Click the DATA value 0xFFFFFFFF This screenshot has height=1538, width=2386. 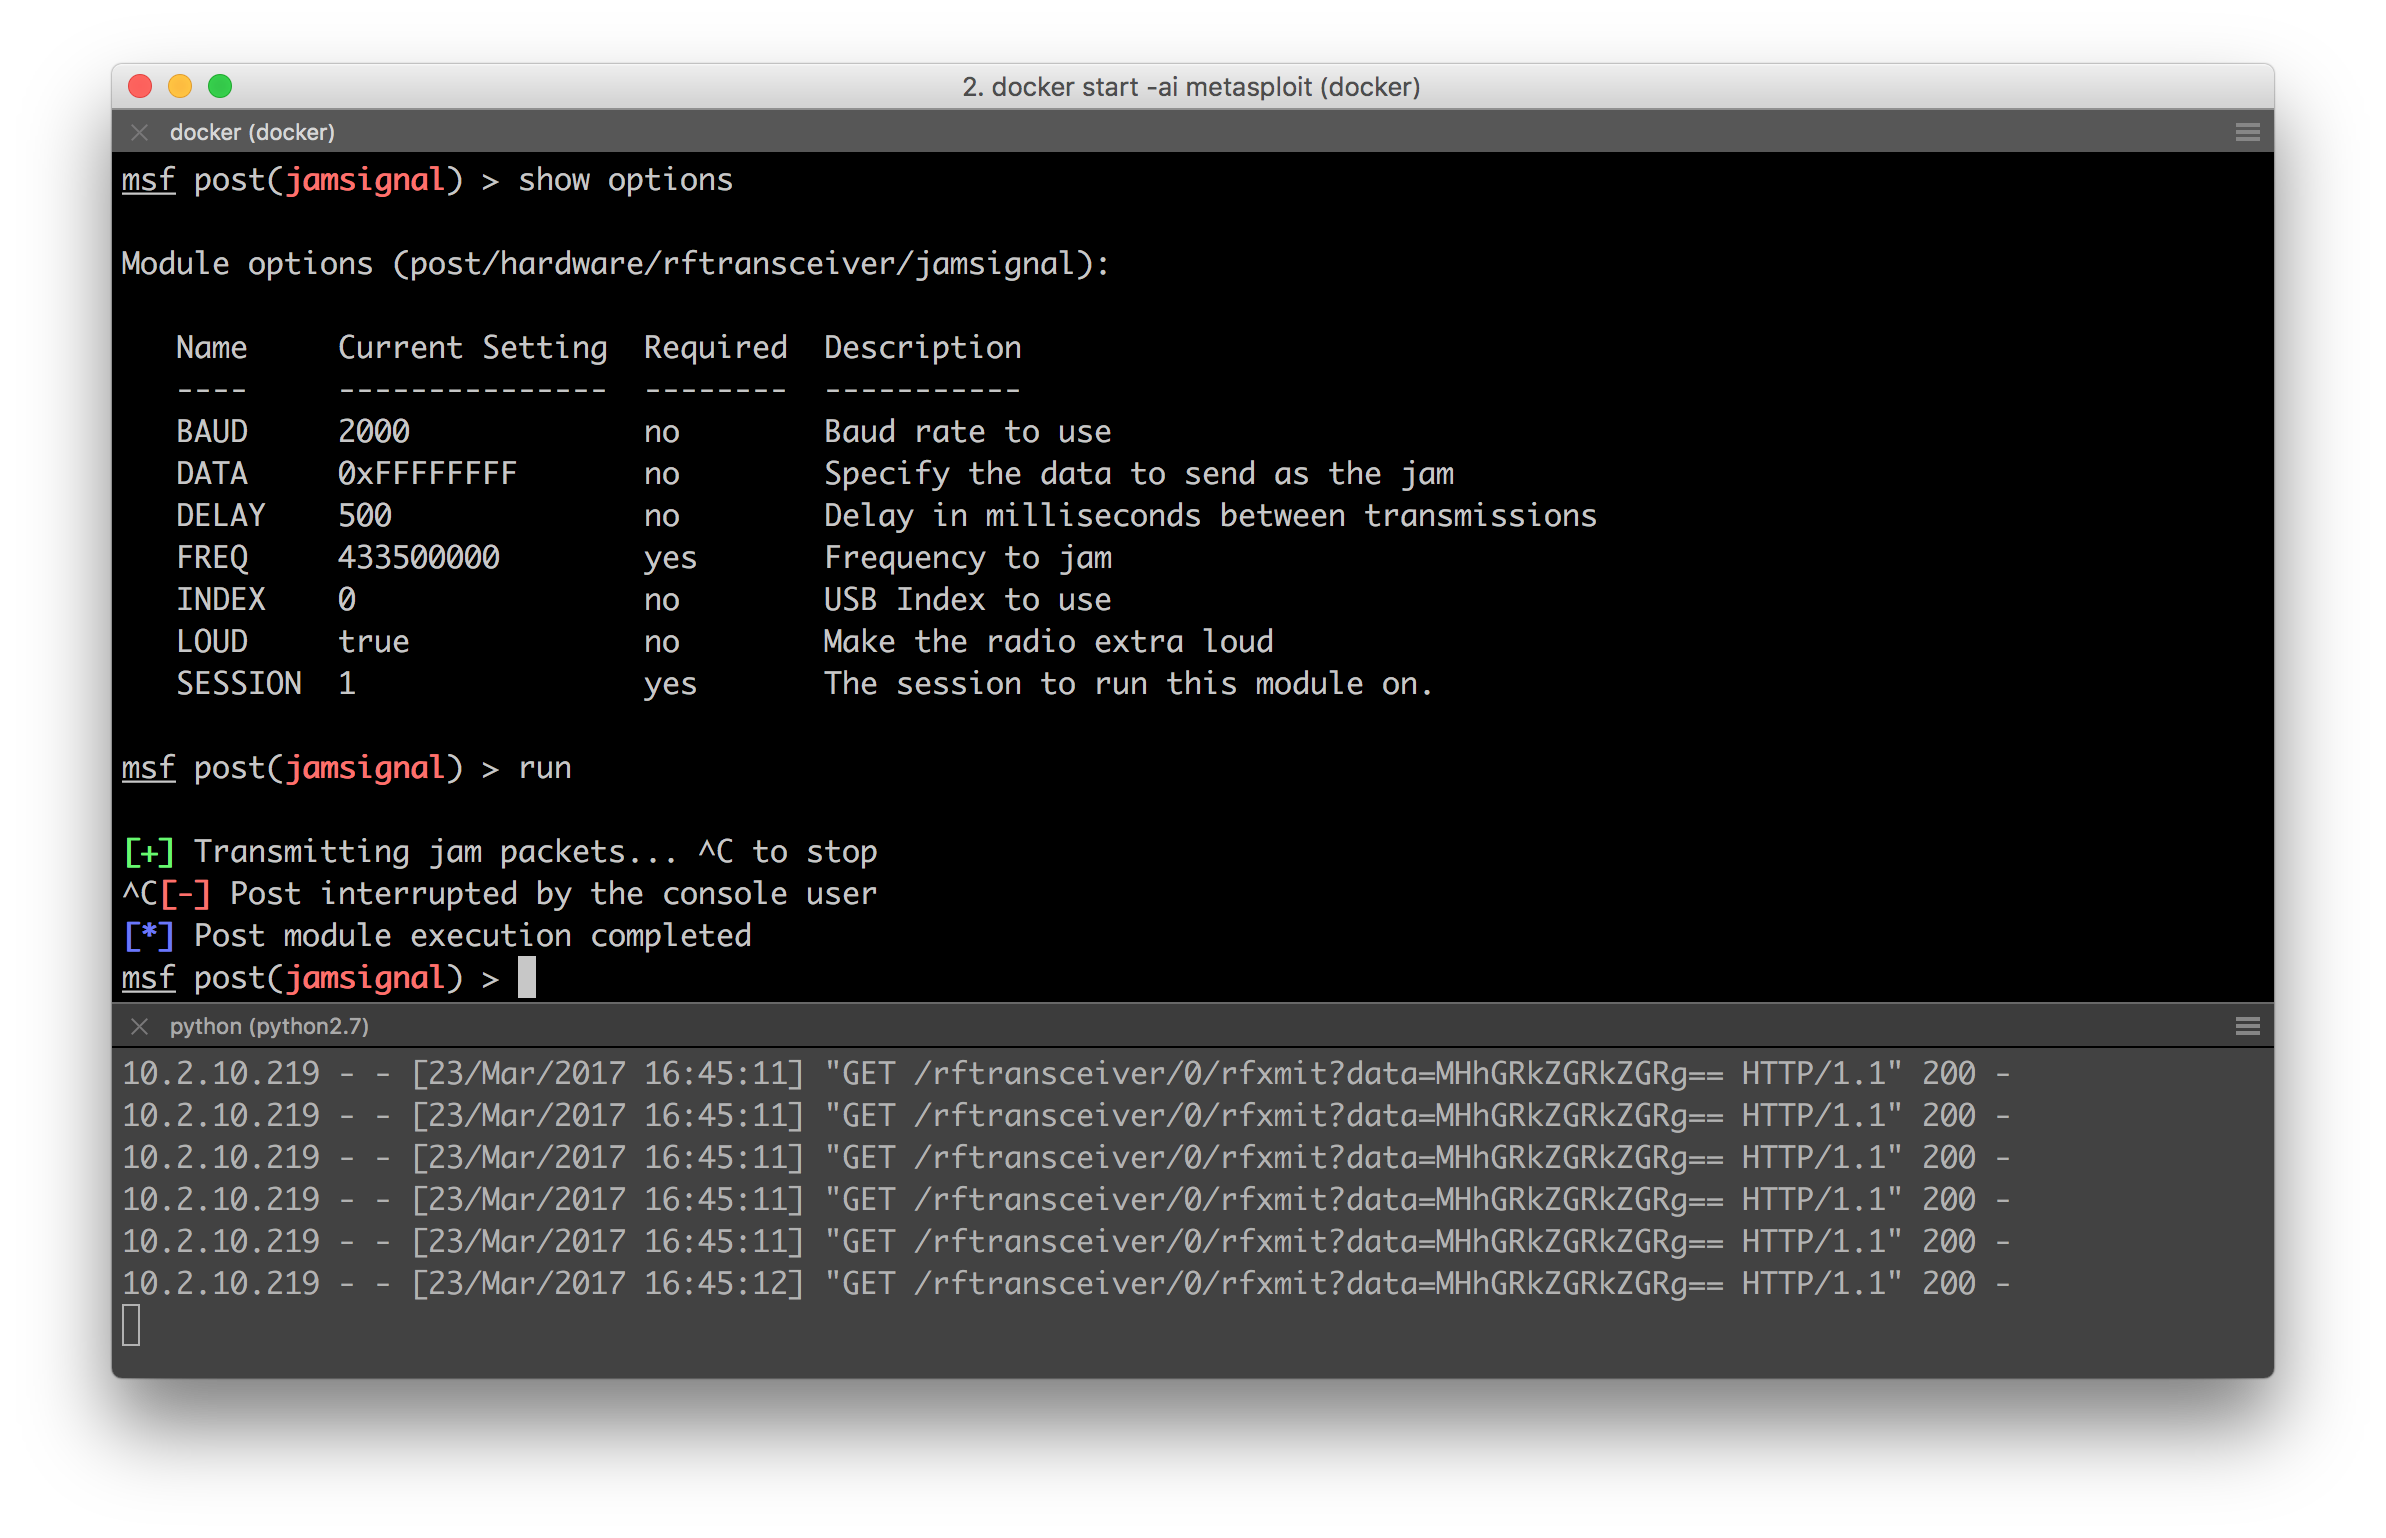pos(427,473)
